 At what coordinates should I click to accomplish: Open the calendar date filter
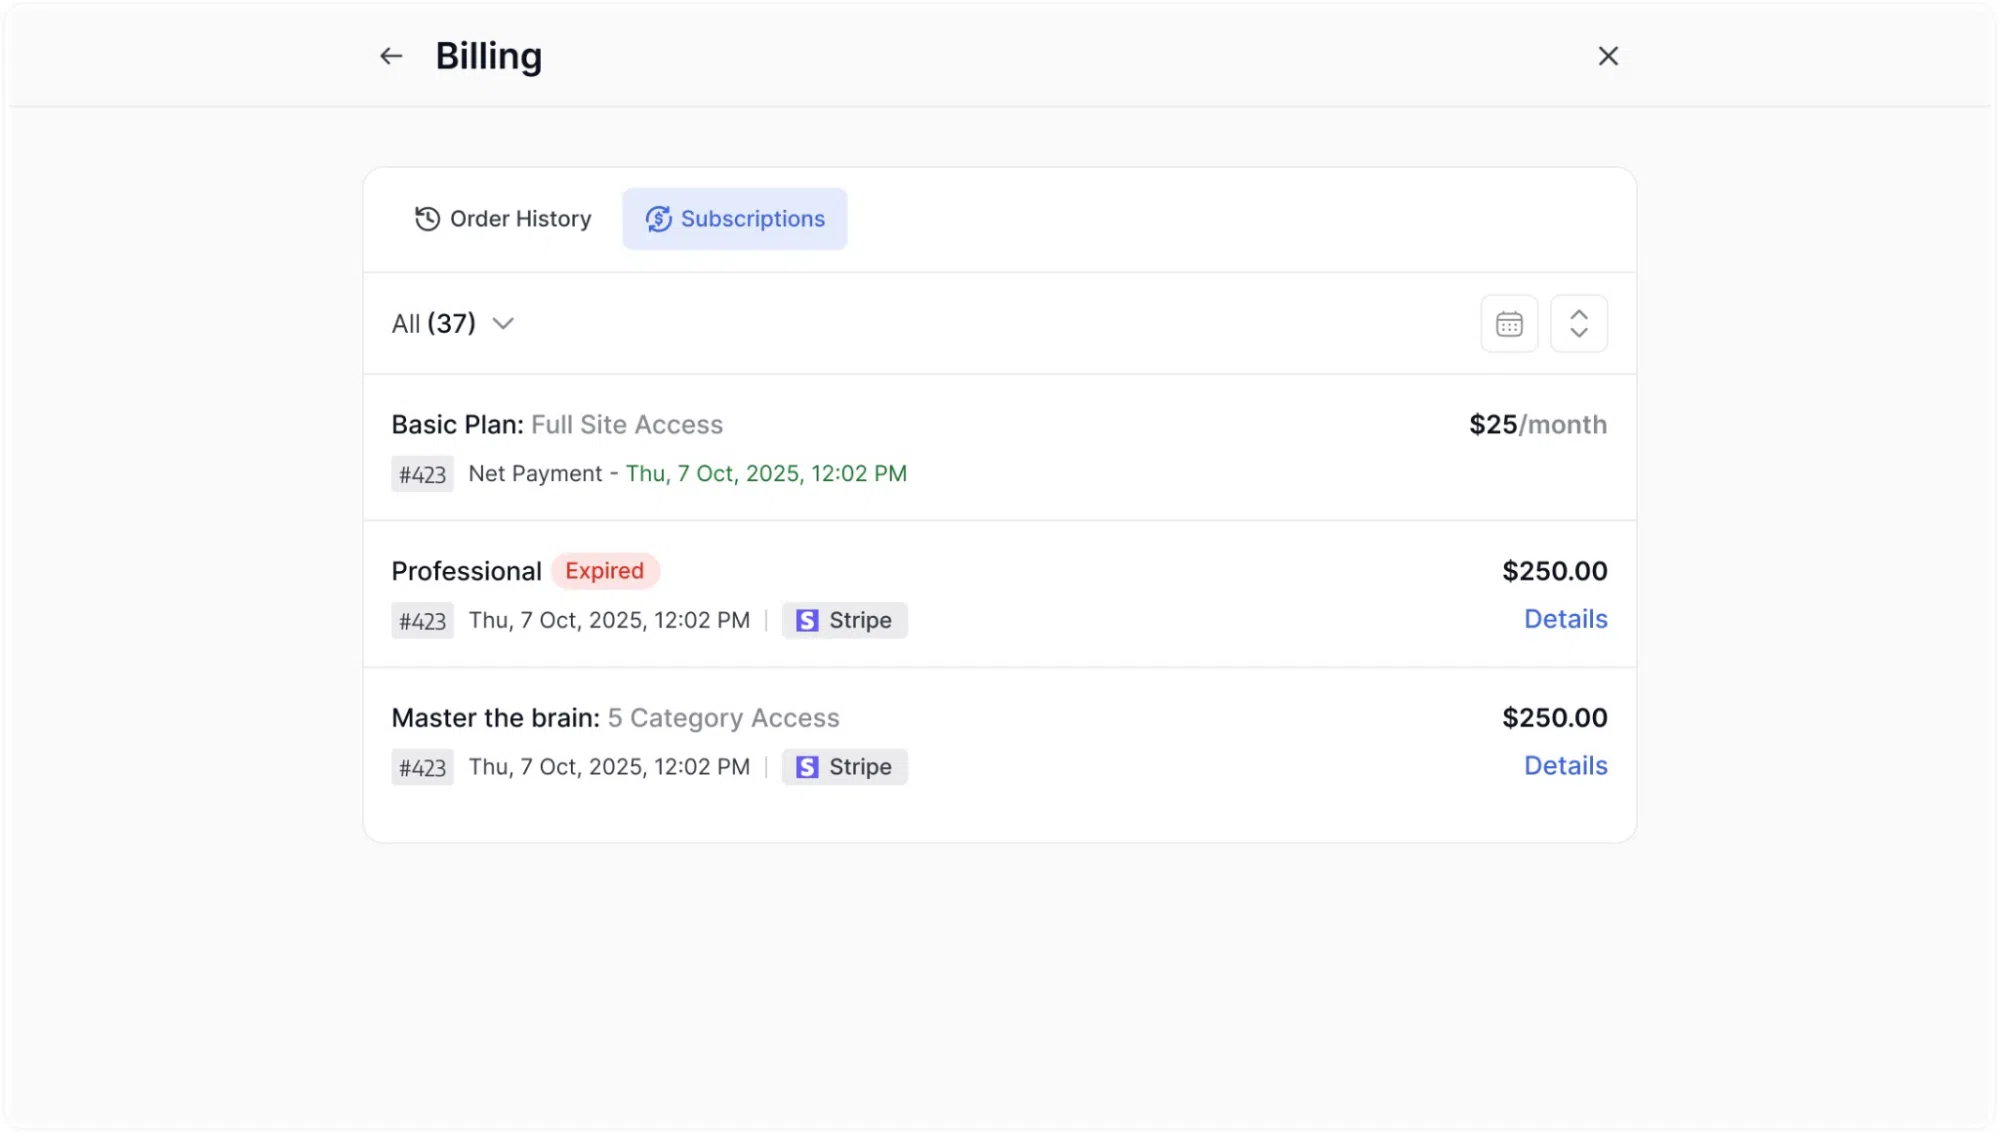coord(1509,324)
